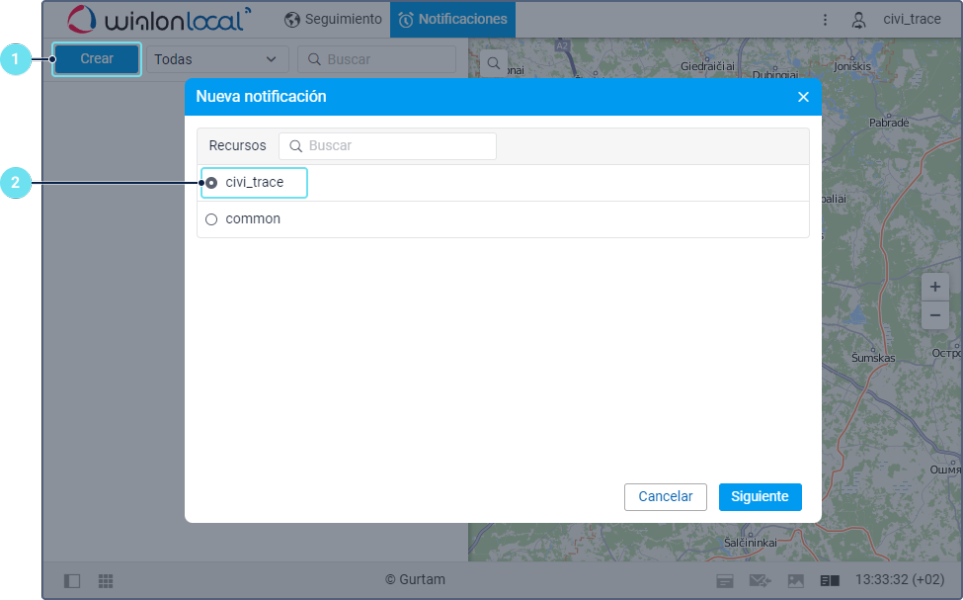The width and height of the screenshot is (963, 600).
Task: Click the user profile icon
Action: tap(858, 19)
